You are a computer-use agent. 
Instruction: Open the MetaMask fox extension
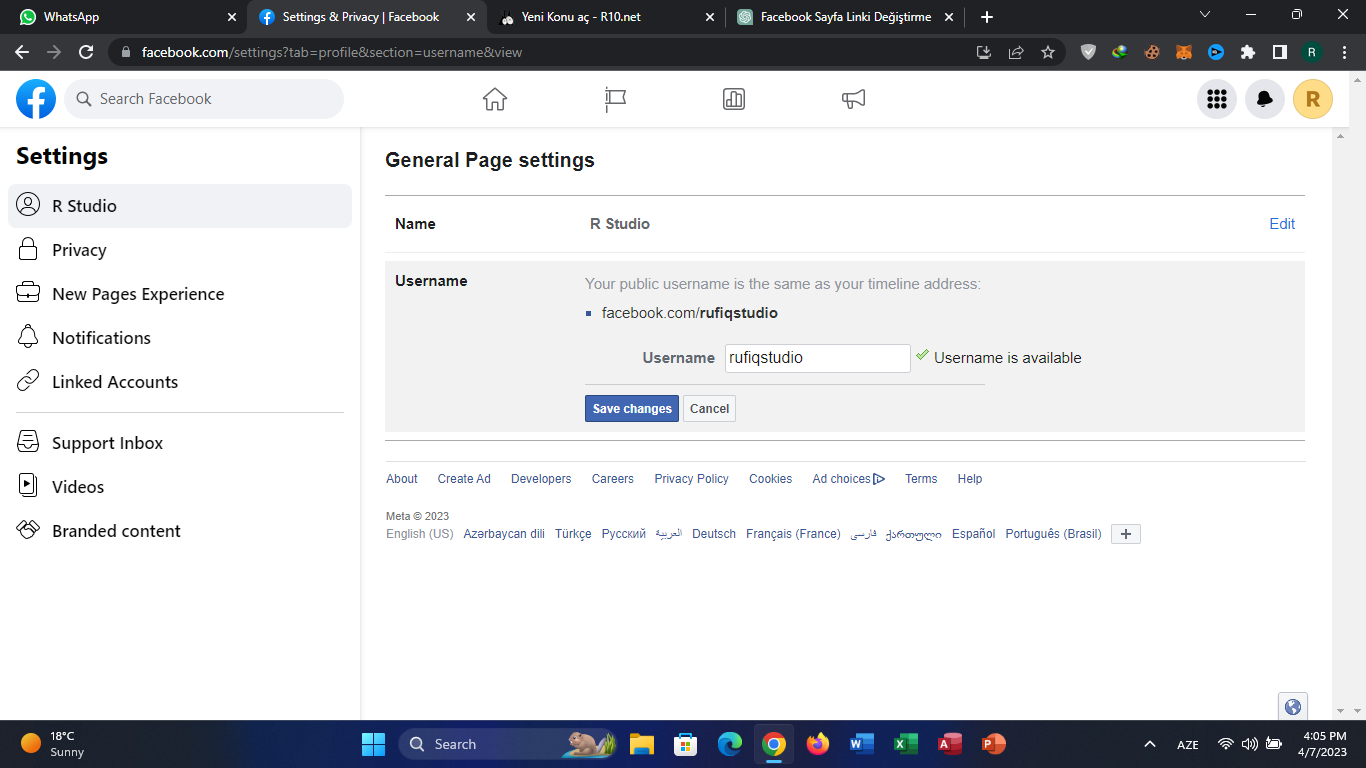pos(1184,52)
